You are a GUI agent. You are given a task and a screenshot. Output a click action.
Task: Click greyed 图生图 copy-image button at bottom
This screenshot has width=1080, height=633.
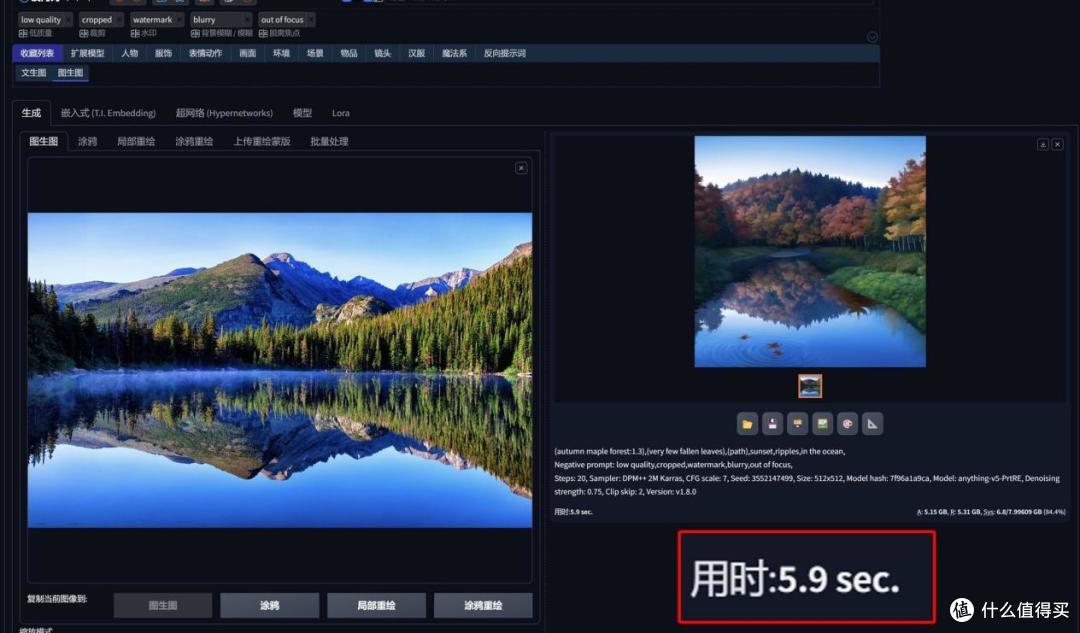point(163,605)
